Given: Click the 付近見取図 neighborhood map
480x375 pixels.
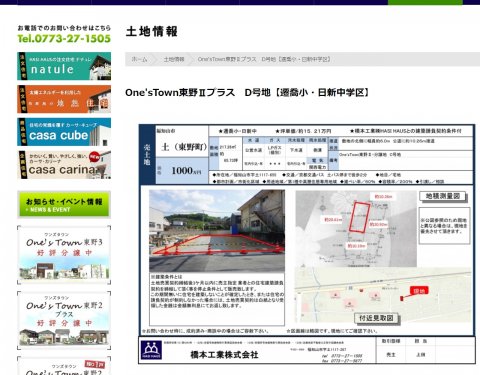Looking at the screenshot, I should click(383, 295).
